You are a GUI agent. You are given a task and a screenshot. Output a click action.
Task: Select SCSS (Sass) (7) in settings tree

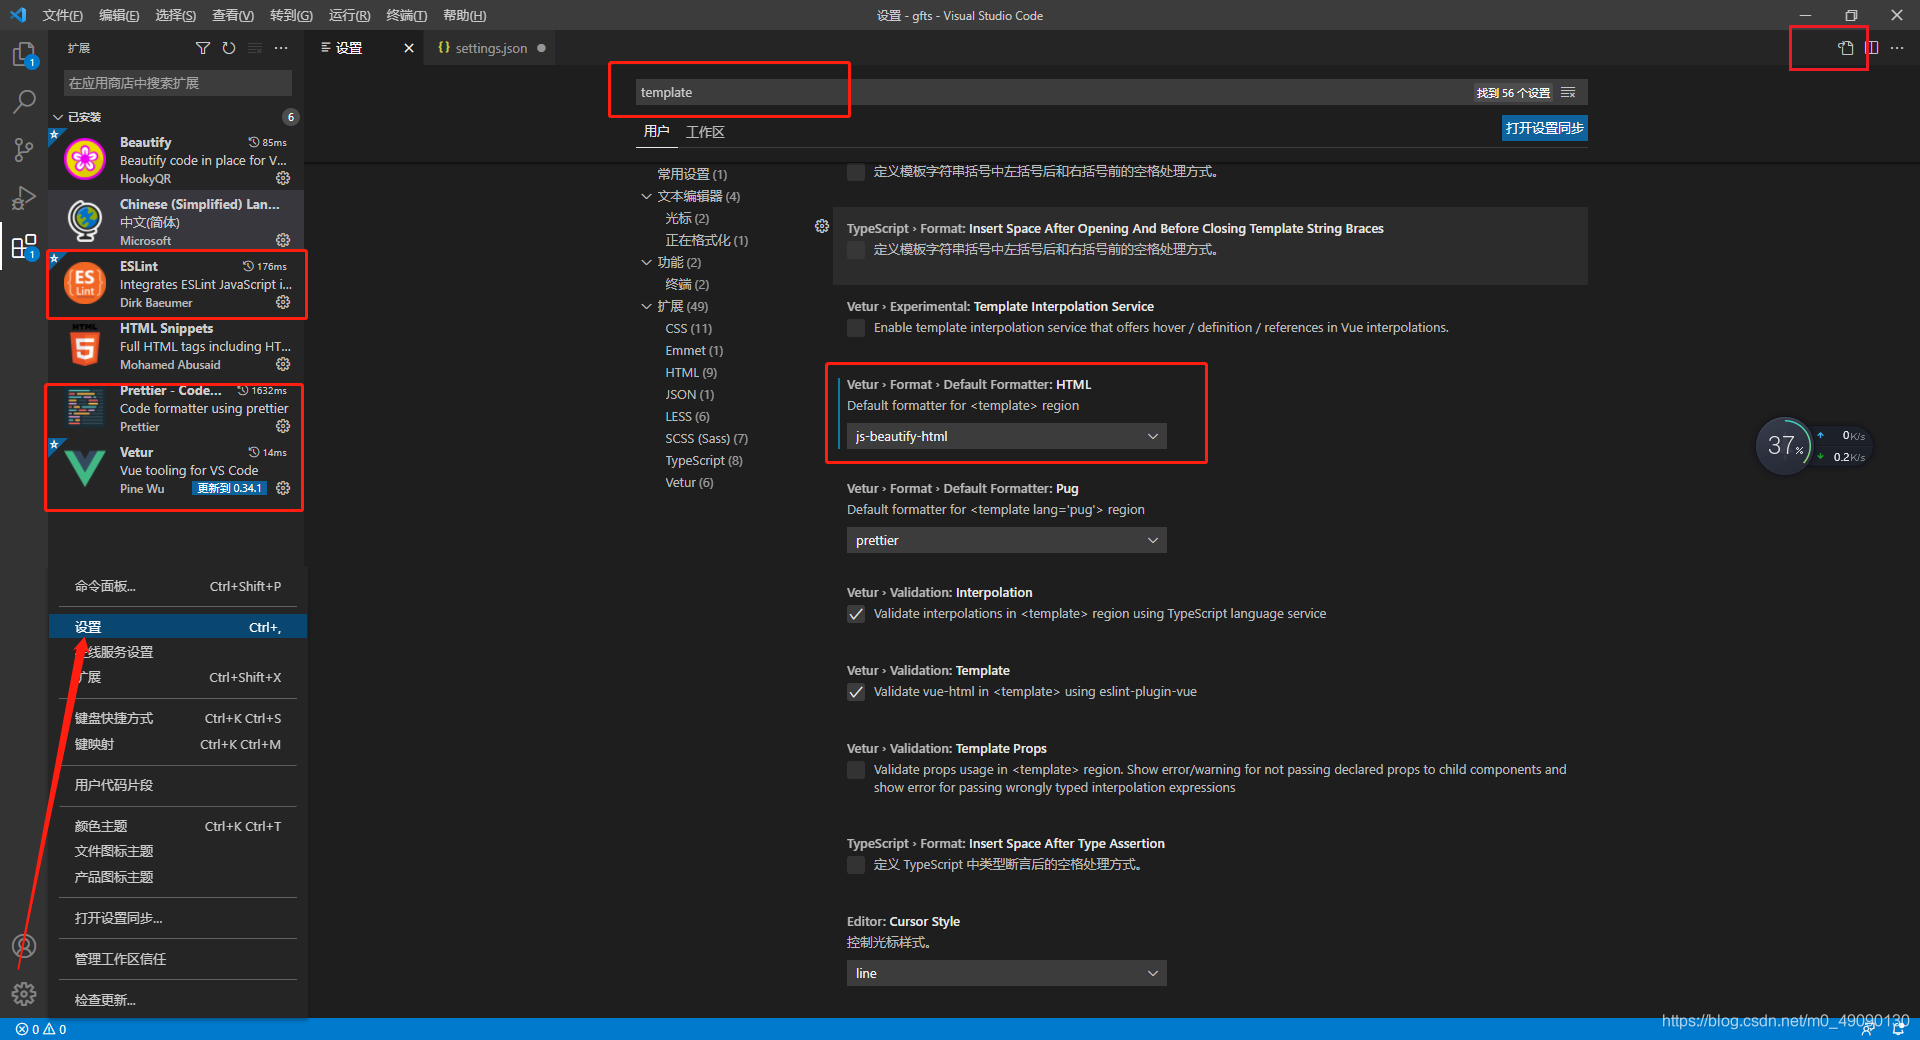point(706,438)
